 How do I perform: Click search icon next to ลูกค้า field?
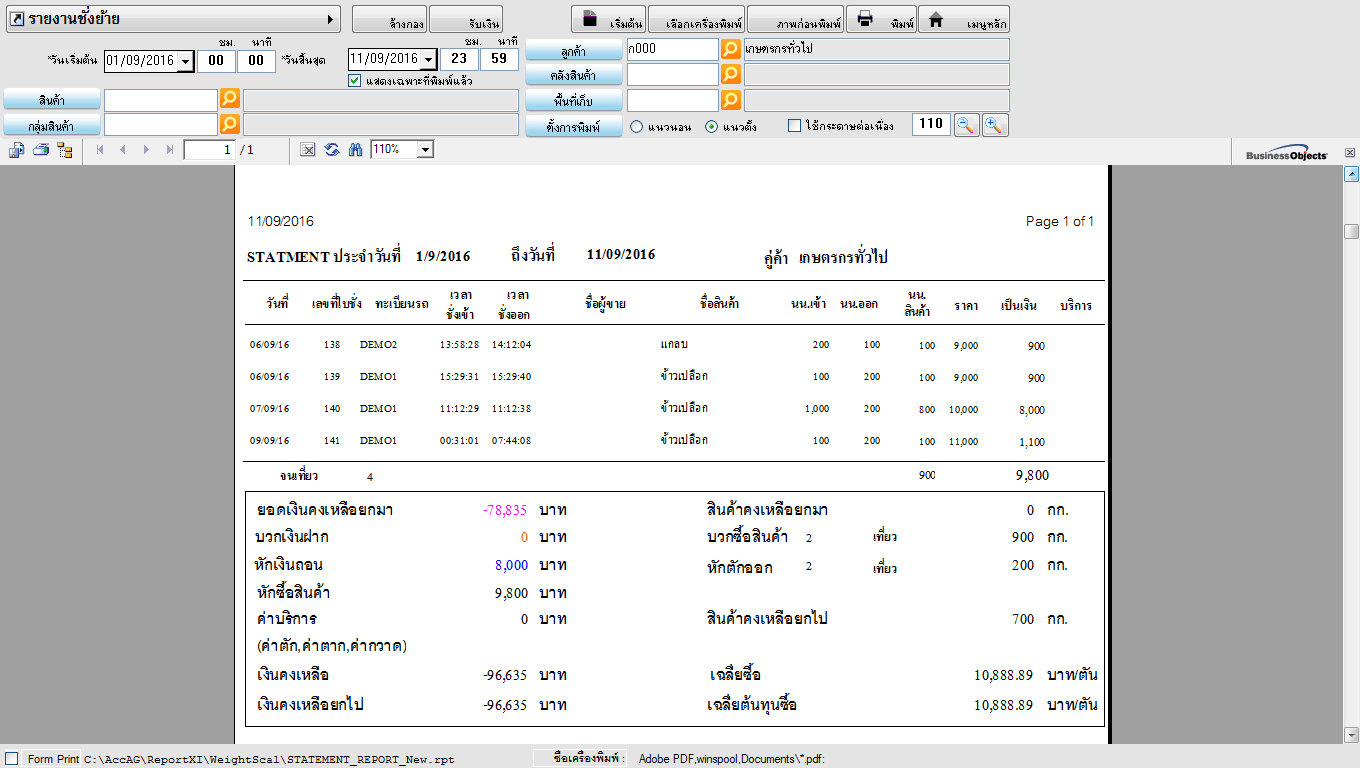tap(731, 49)
